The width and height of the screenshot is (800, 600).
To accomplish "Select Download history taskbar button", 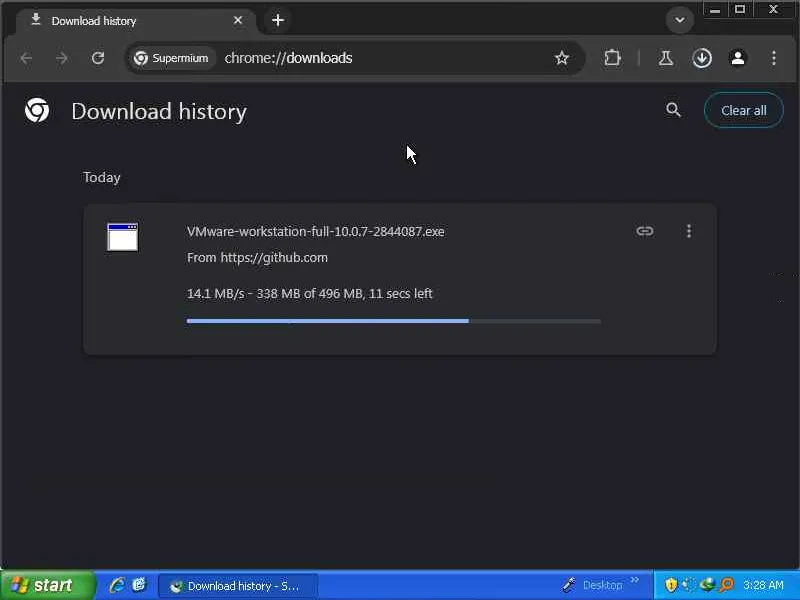I will 238,586.
